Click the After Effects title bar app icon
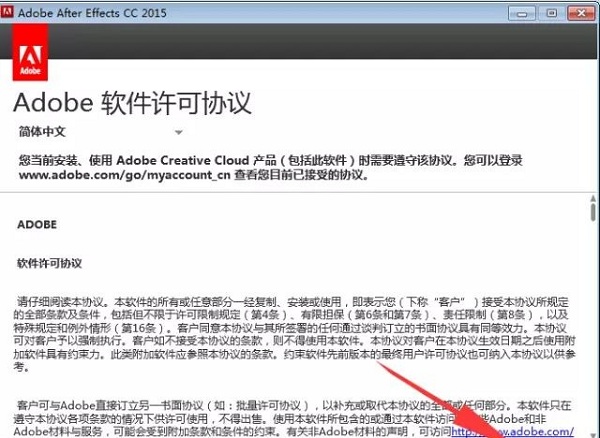Screen dimensions: 600x438 click(x=7, y=12)
